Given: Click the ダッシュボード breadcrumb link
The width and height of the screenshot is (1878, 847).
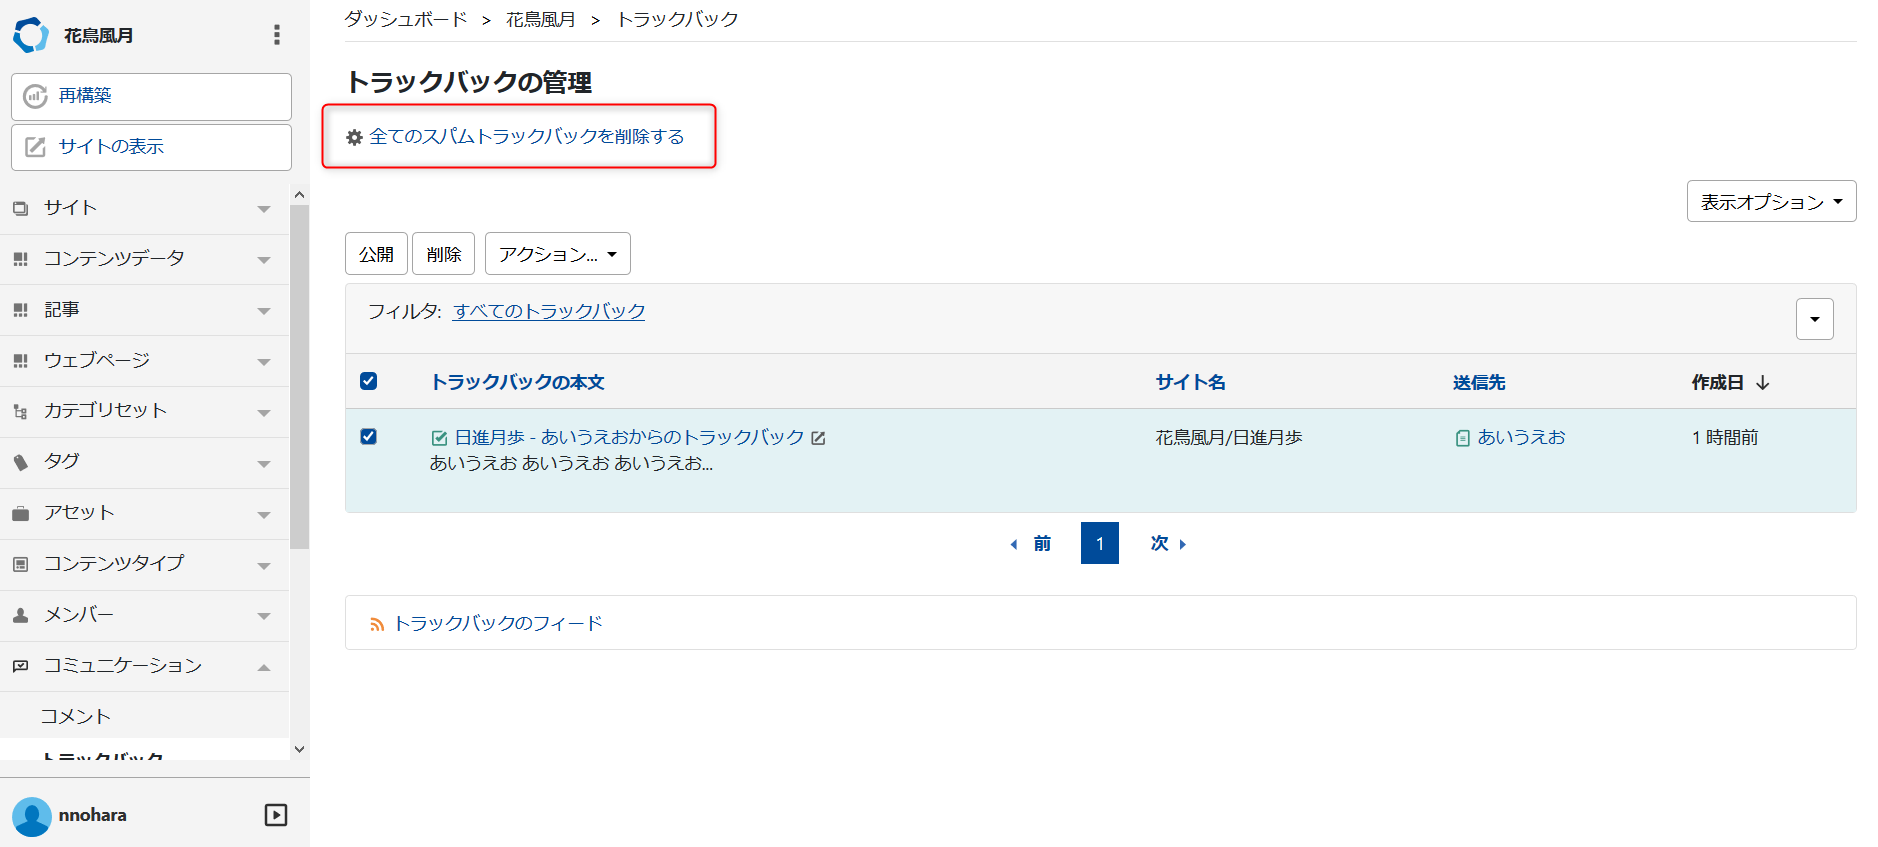Looking at the screenshot, I should pyautogui.click(x=406, y=19).
